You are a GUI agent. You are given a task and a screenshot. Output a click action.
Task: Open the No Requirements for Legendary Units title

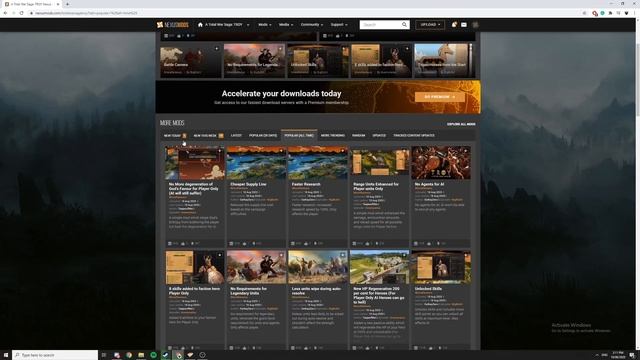249,291
